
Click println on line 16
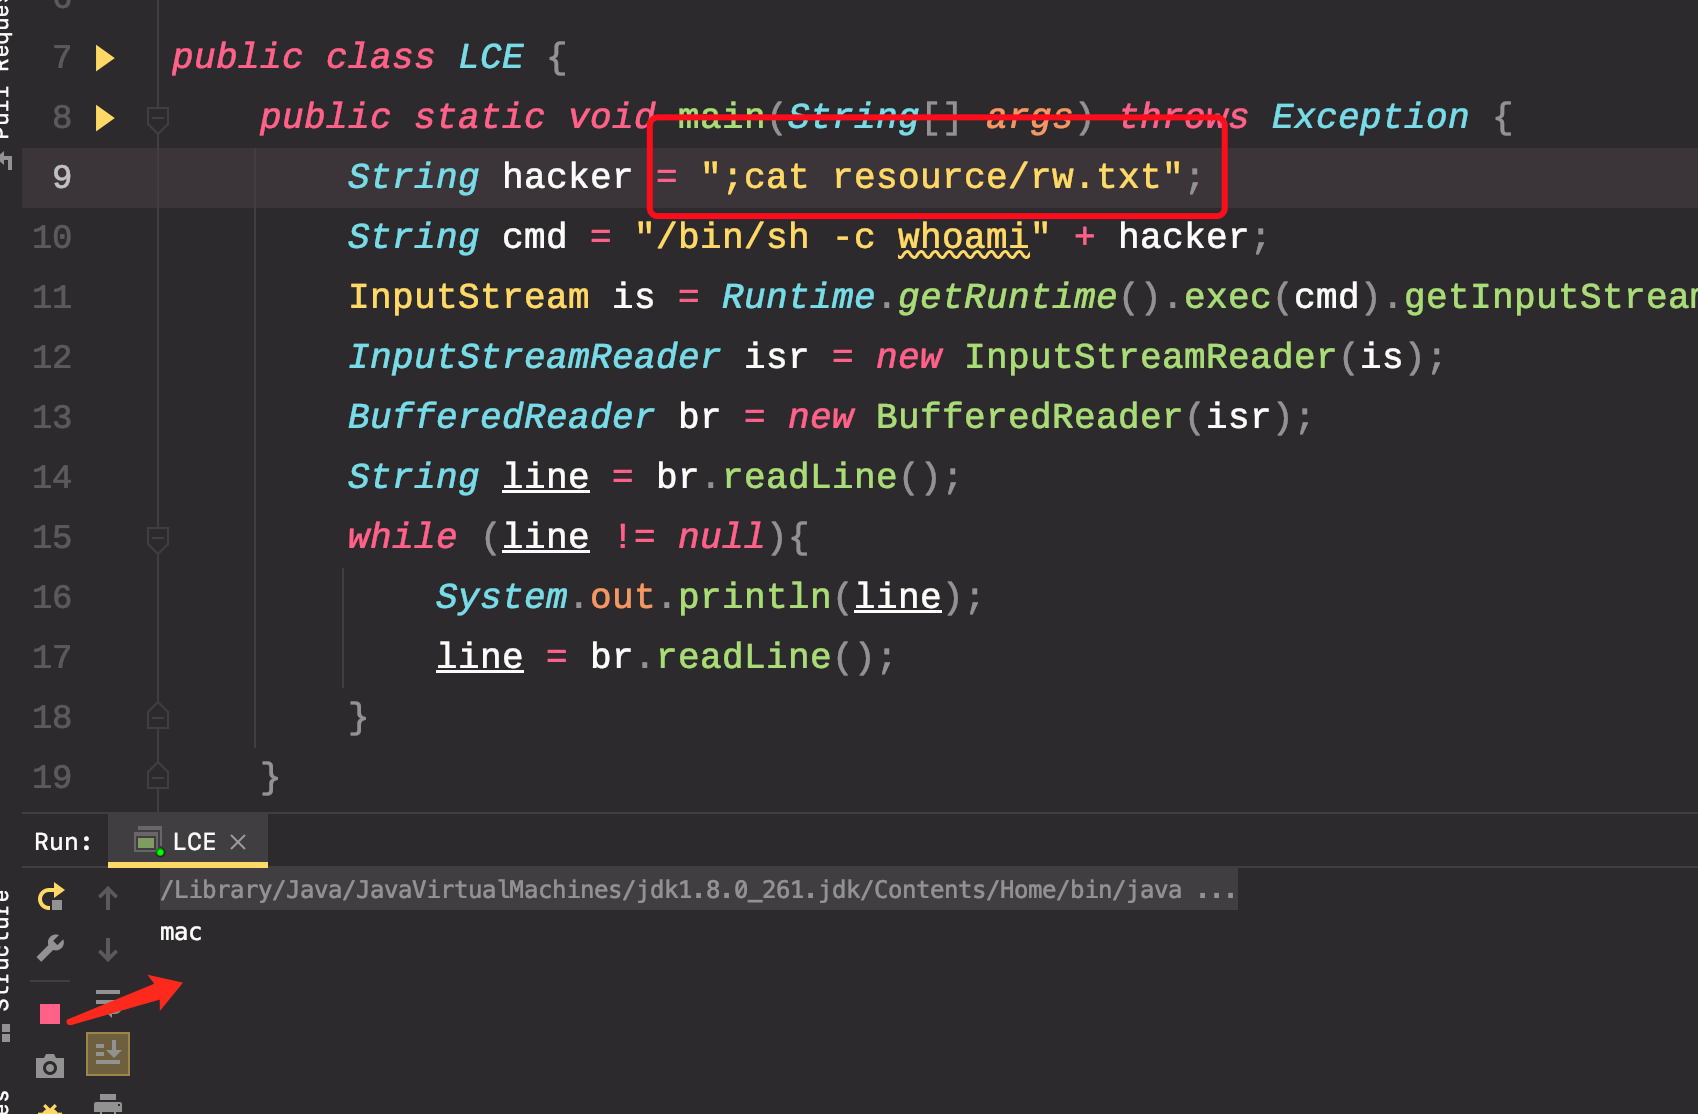tap(755, 597)
